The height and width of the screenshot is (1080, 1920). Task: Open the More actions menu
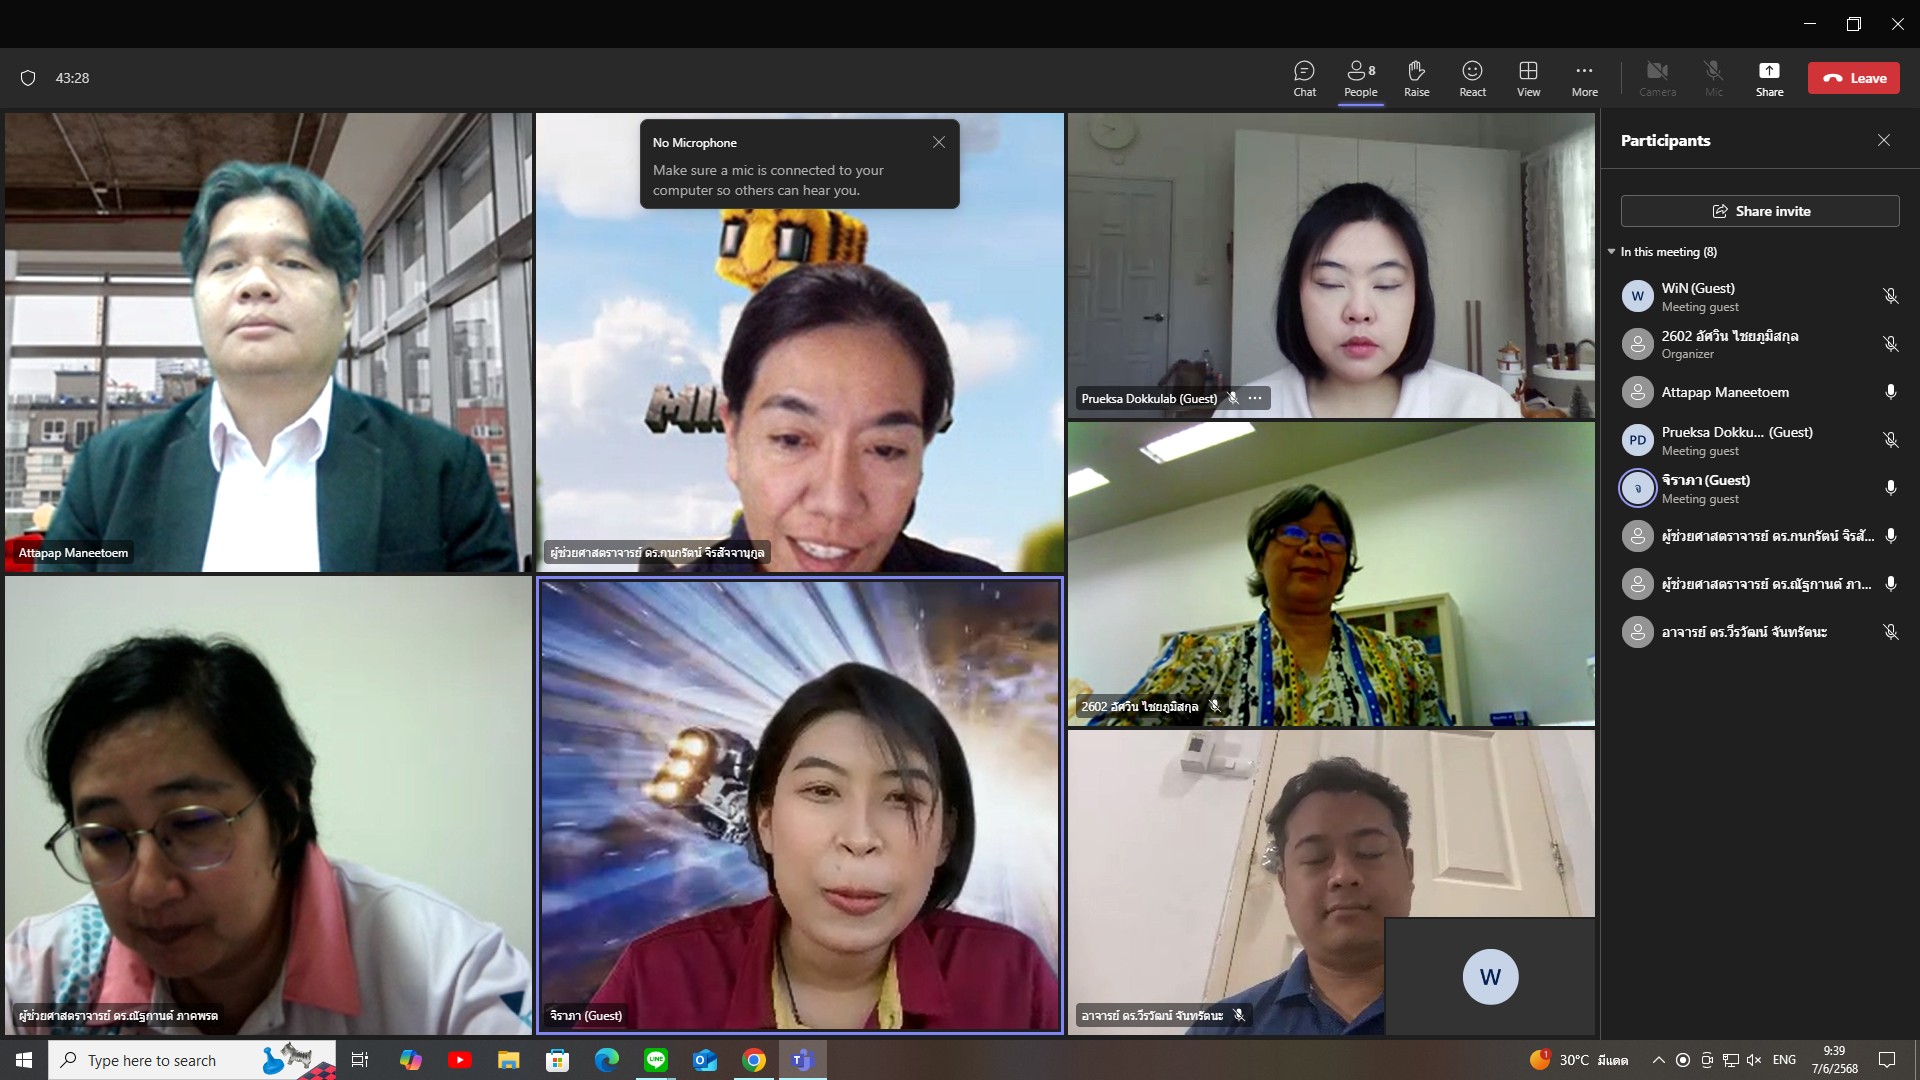point(1584,78)
